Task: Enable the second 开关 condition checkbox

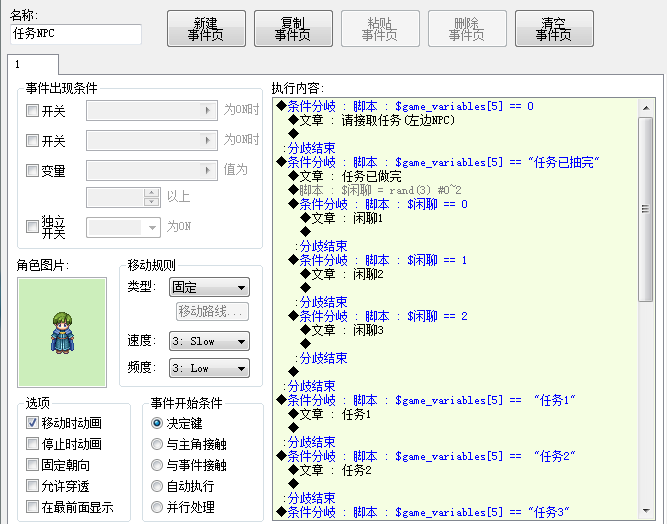Action: point(32,140)
